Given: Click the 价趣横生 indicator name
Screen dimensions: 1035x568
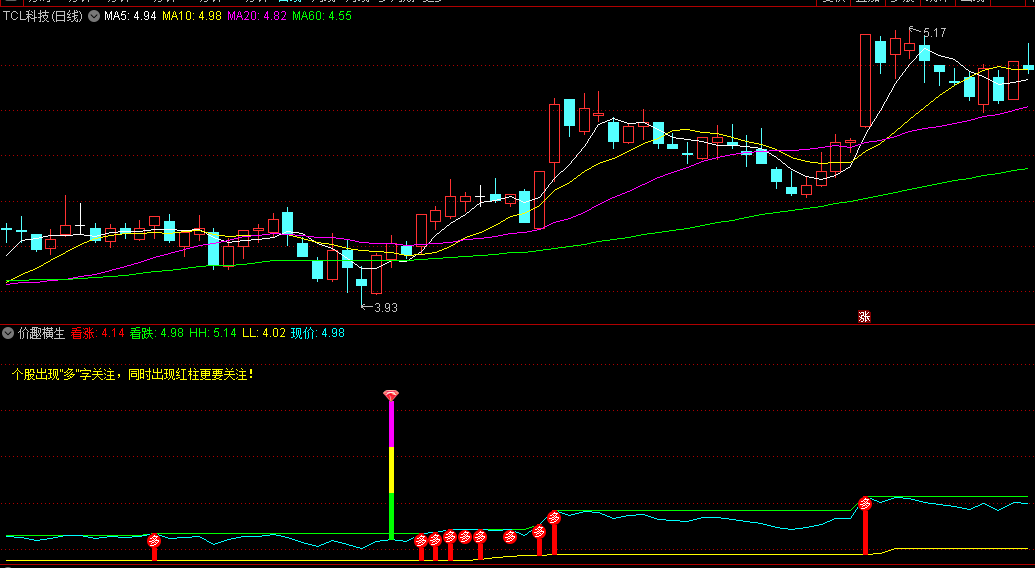Looking at the screenshot, I should pos(41,334).
